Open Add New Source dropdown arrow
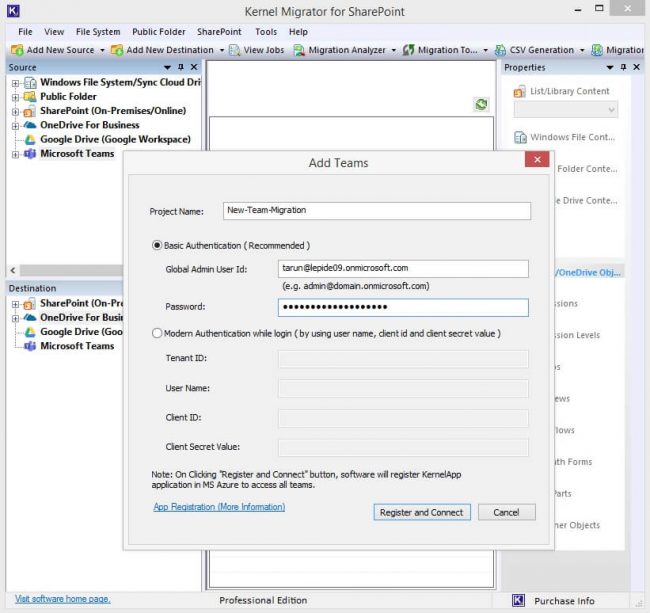This screenshot has height=613, width=650. (x=102, y=51)
